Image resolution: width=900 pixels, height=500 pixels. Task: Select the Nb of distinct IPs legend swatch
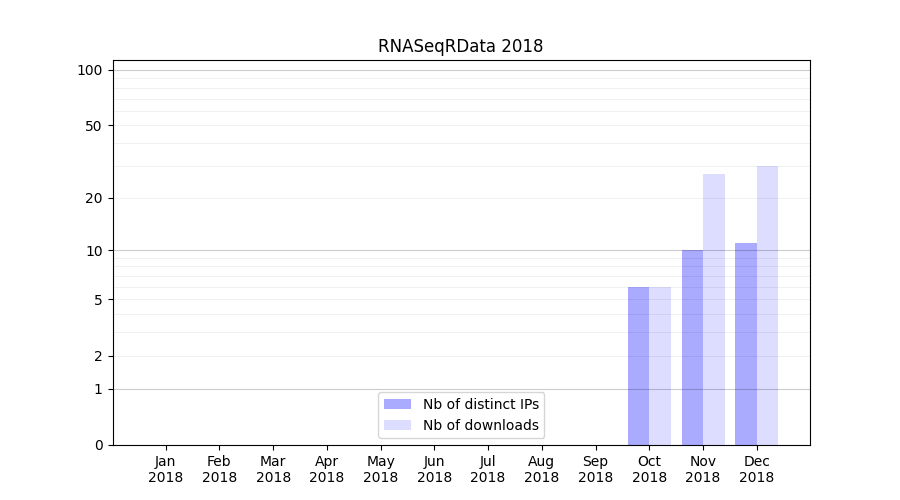(x=397, y=404)
